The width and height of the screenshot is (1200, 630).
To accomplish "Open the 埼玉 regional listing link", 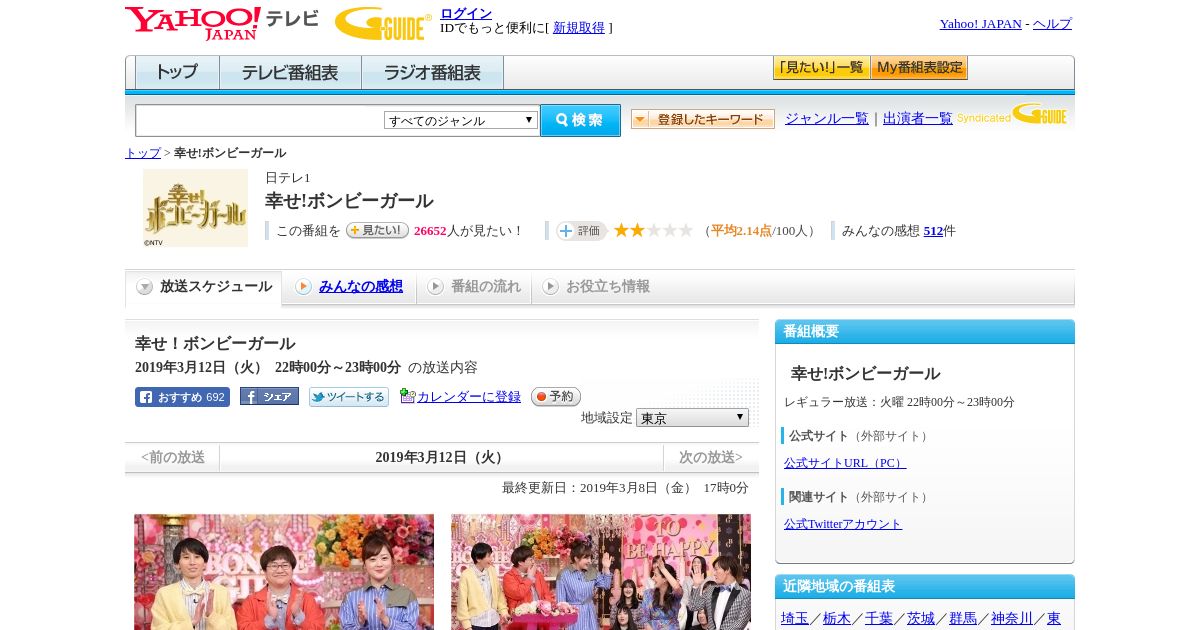I will click(795, 619).
